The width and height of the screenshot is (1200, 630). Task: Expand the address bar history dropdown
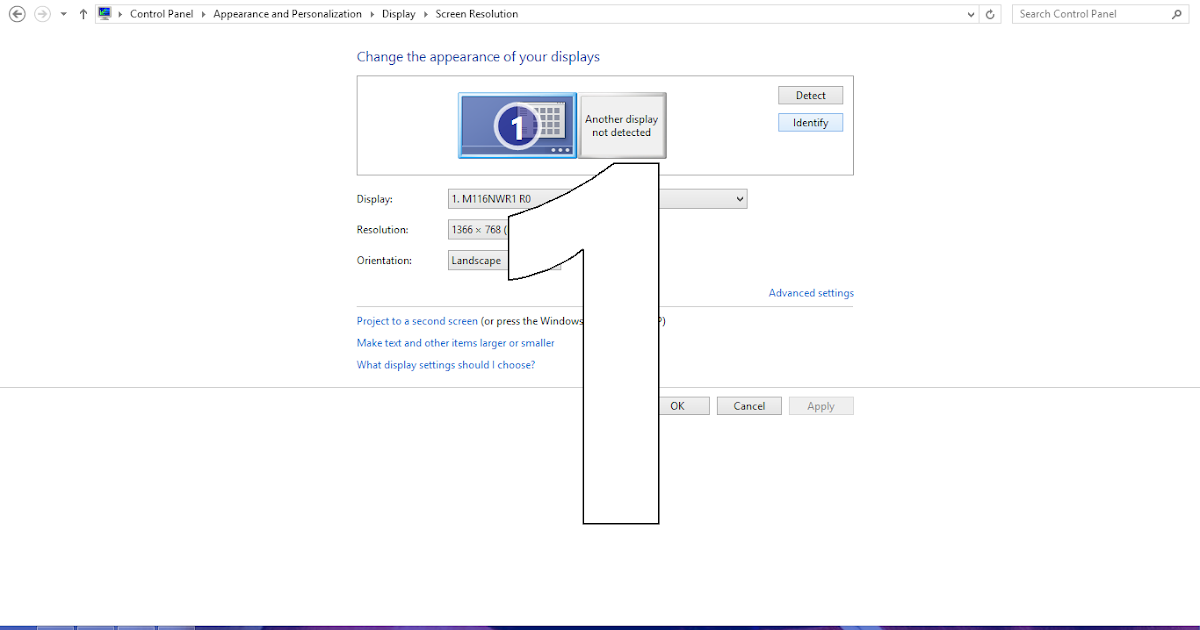point(969,13)
